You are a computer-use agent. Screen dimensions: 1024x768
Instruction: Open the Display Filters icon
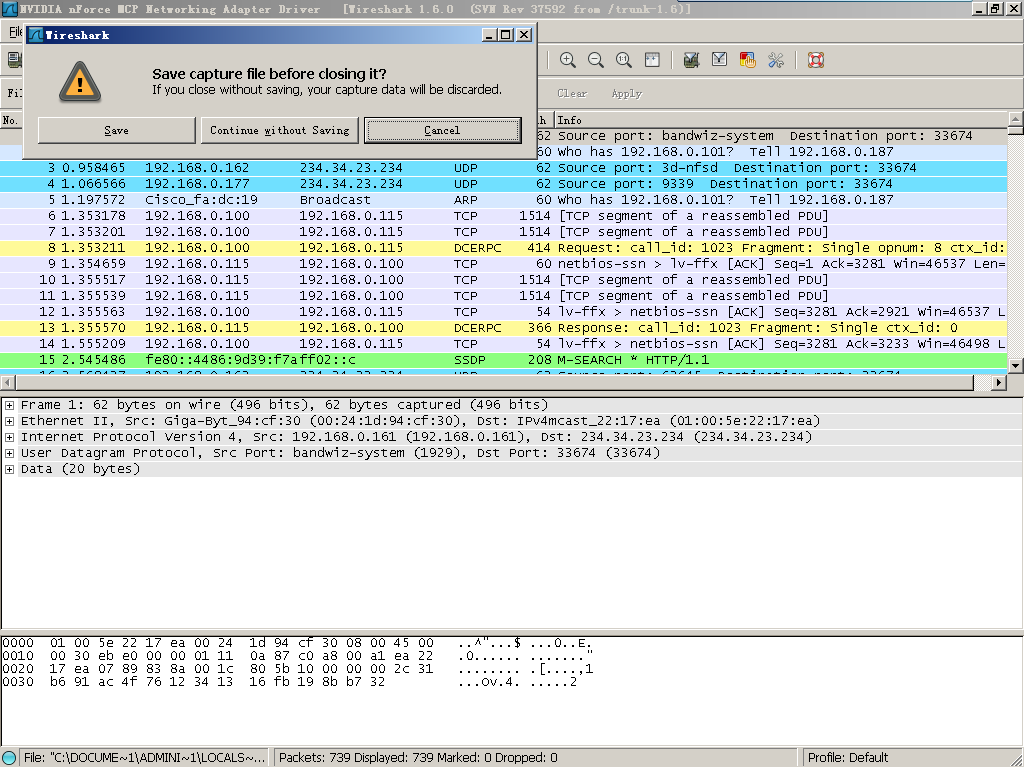[x=719, y=60]
